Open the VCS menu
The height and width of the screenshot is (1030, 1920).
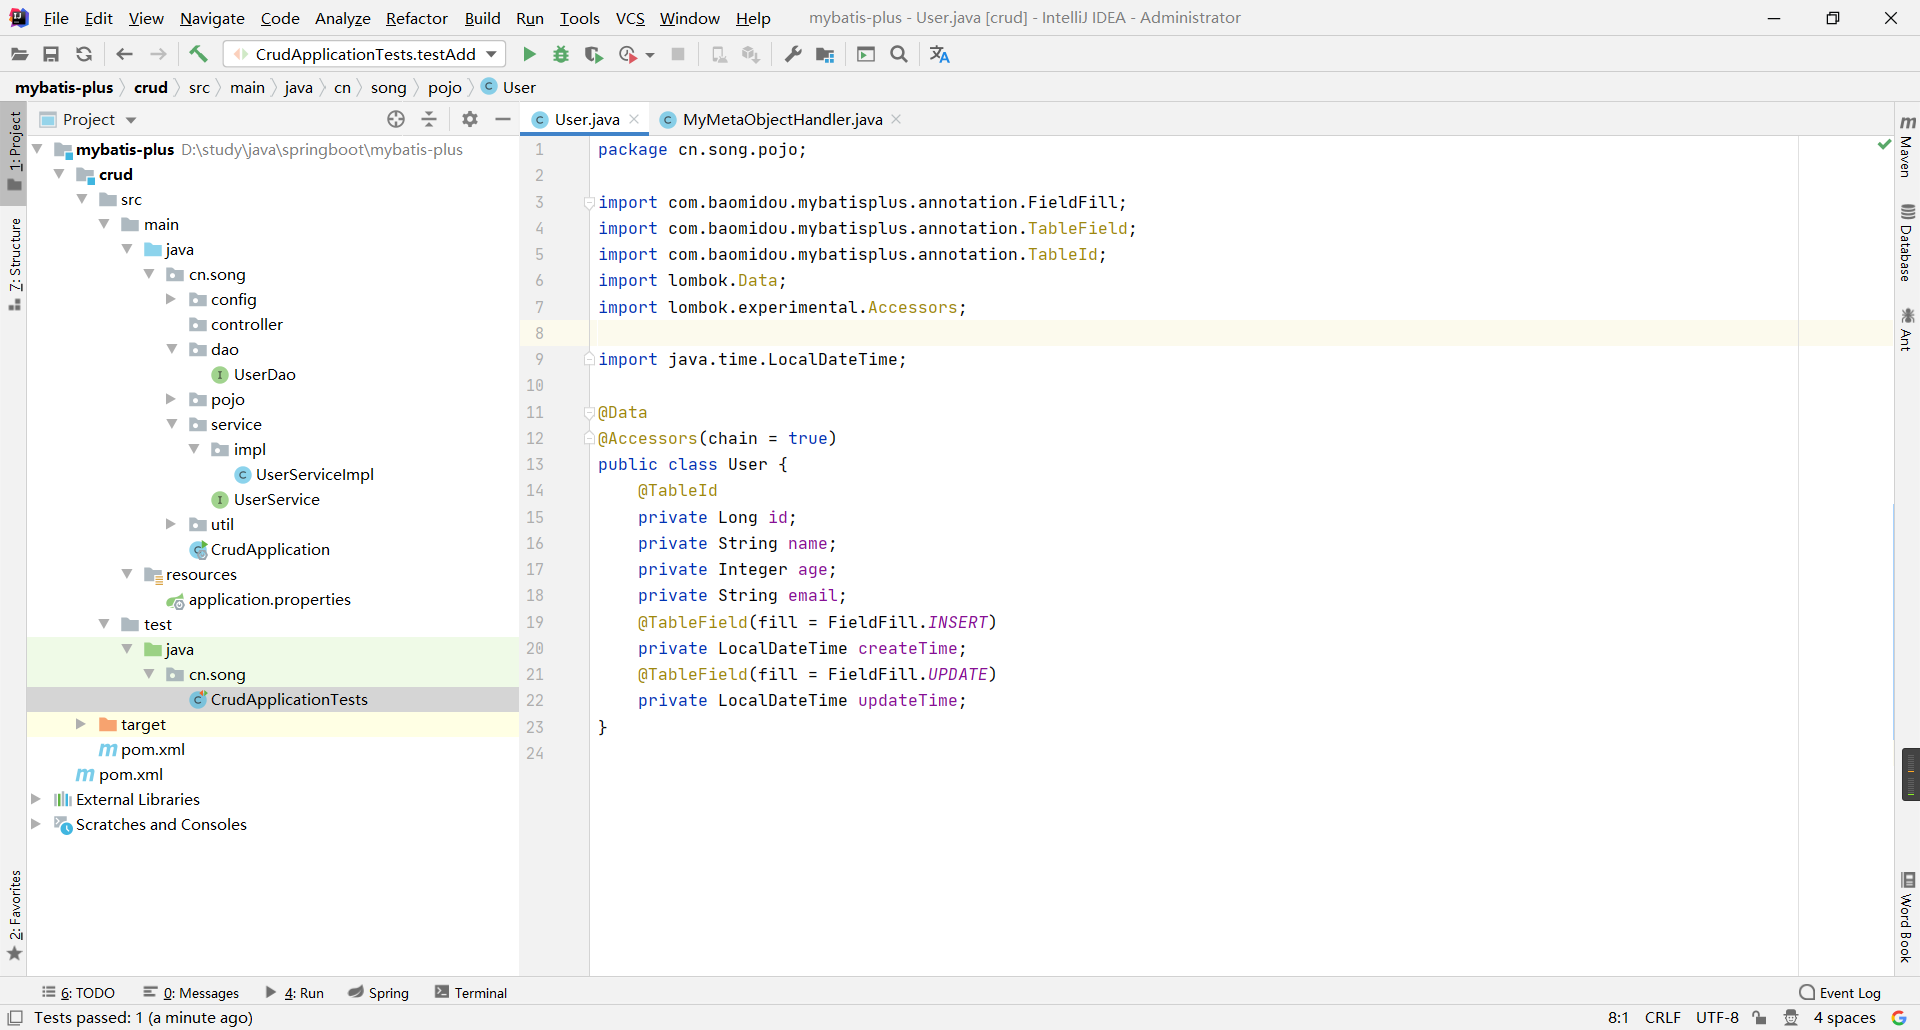point(630,18)
